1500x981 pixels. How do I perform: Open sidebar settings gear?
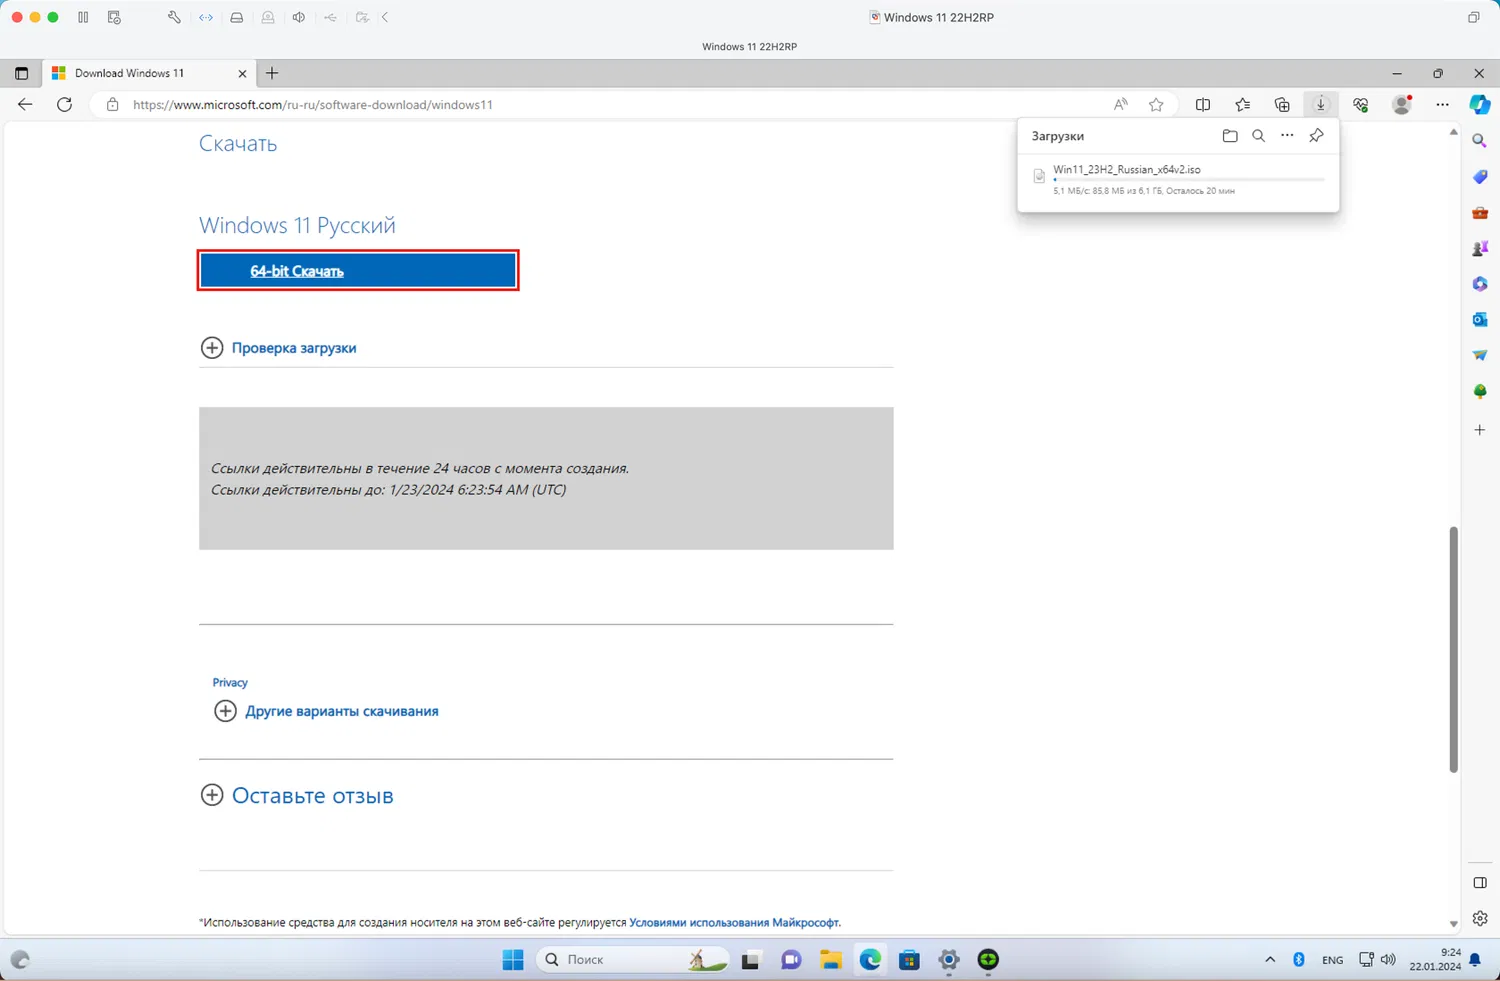1480,918
